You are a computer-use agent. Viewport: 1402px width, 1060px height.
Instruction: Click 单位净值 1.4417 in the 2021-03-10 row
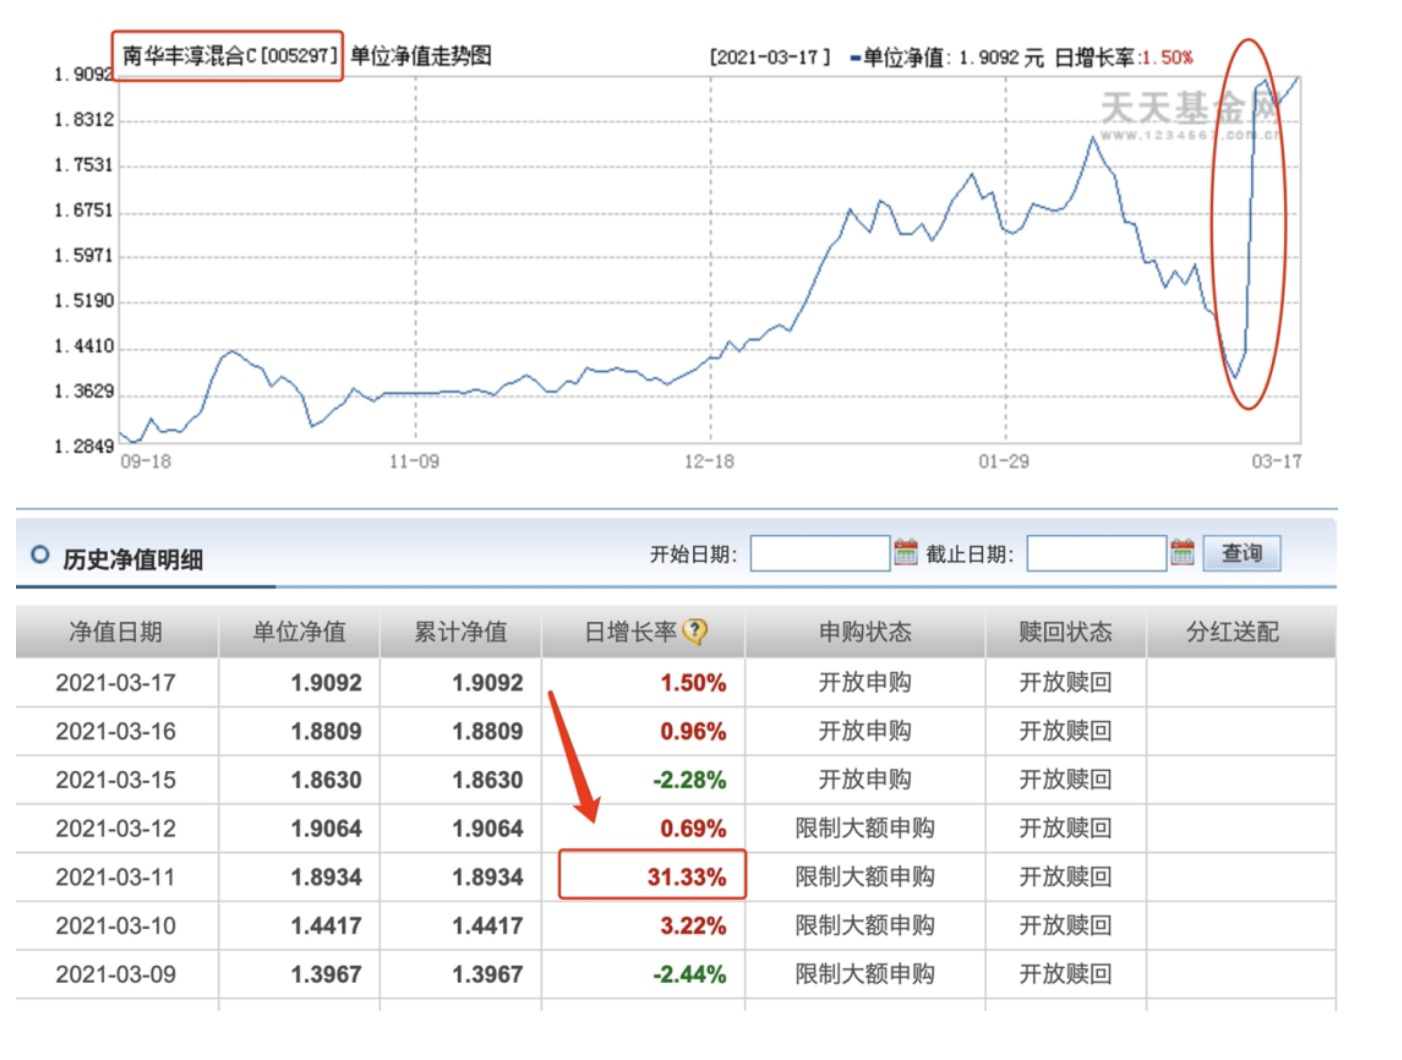[326, 926]
